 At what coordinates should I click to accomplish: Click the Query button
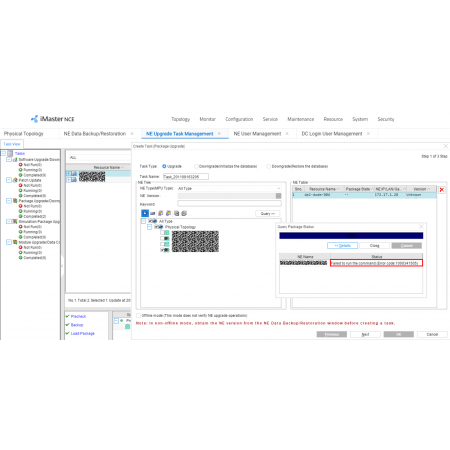click(x=268, y=213)
